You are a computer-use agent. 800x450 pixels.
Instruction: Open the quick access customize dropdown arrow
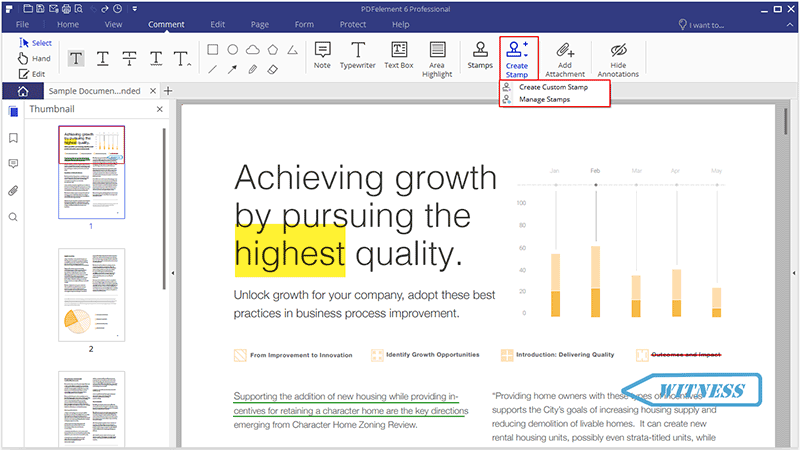(135, 9)
